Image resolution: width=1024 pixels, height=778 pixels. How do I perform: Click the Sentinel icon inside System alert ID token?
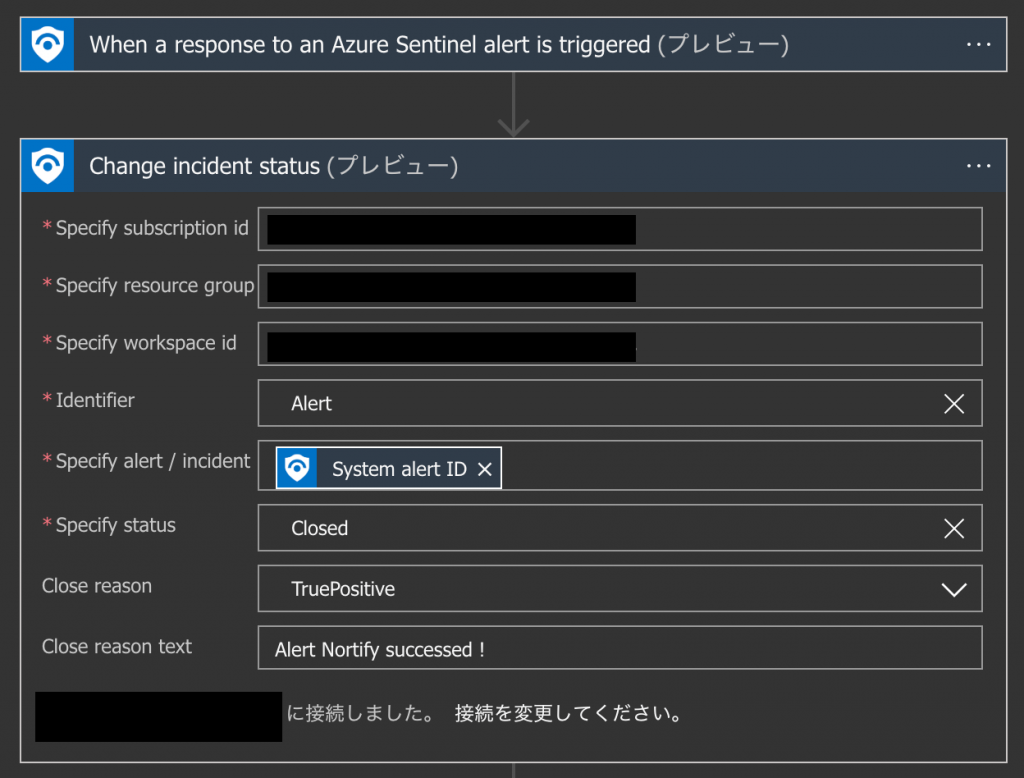[297, 468]
